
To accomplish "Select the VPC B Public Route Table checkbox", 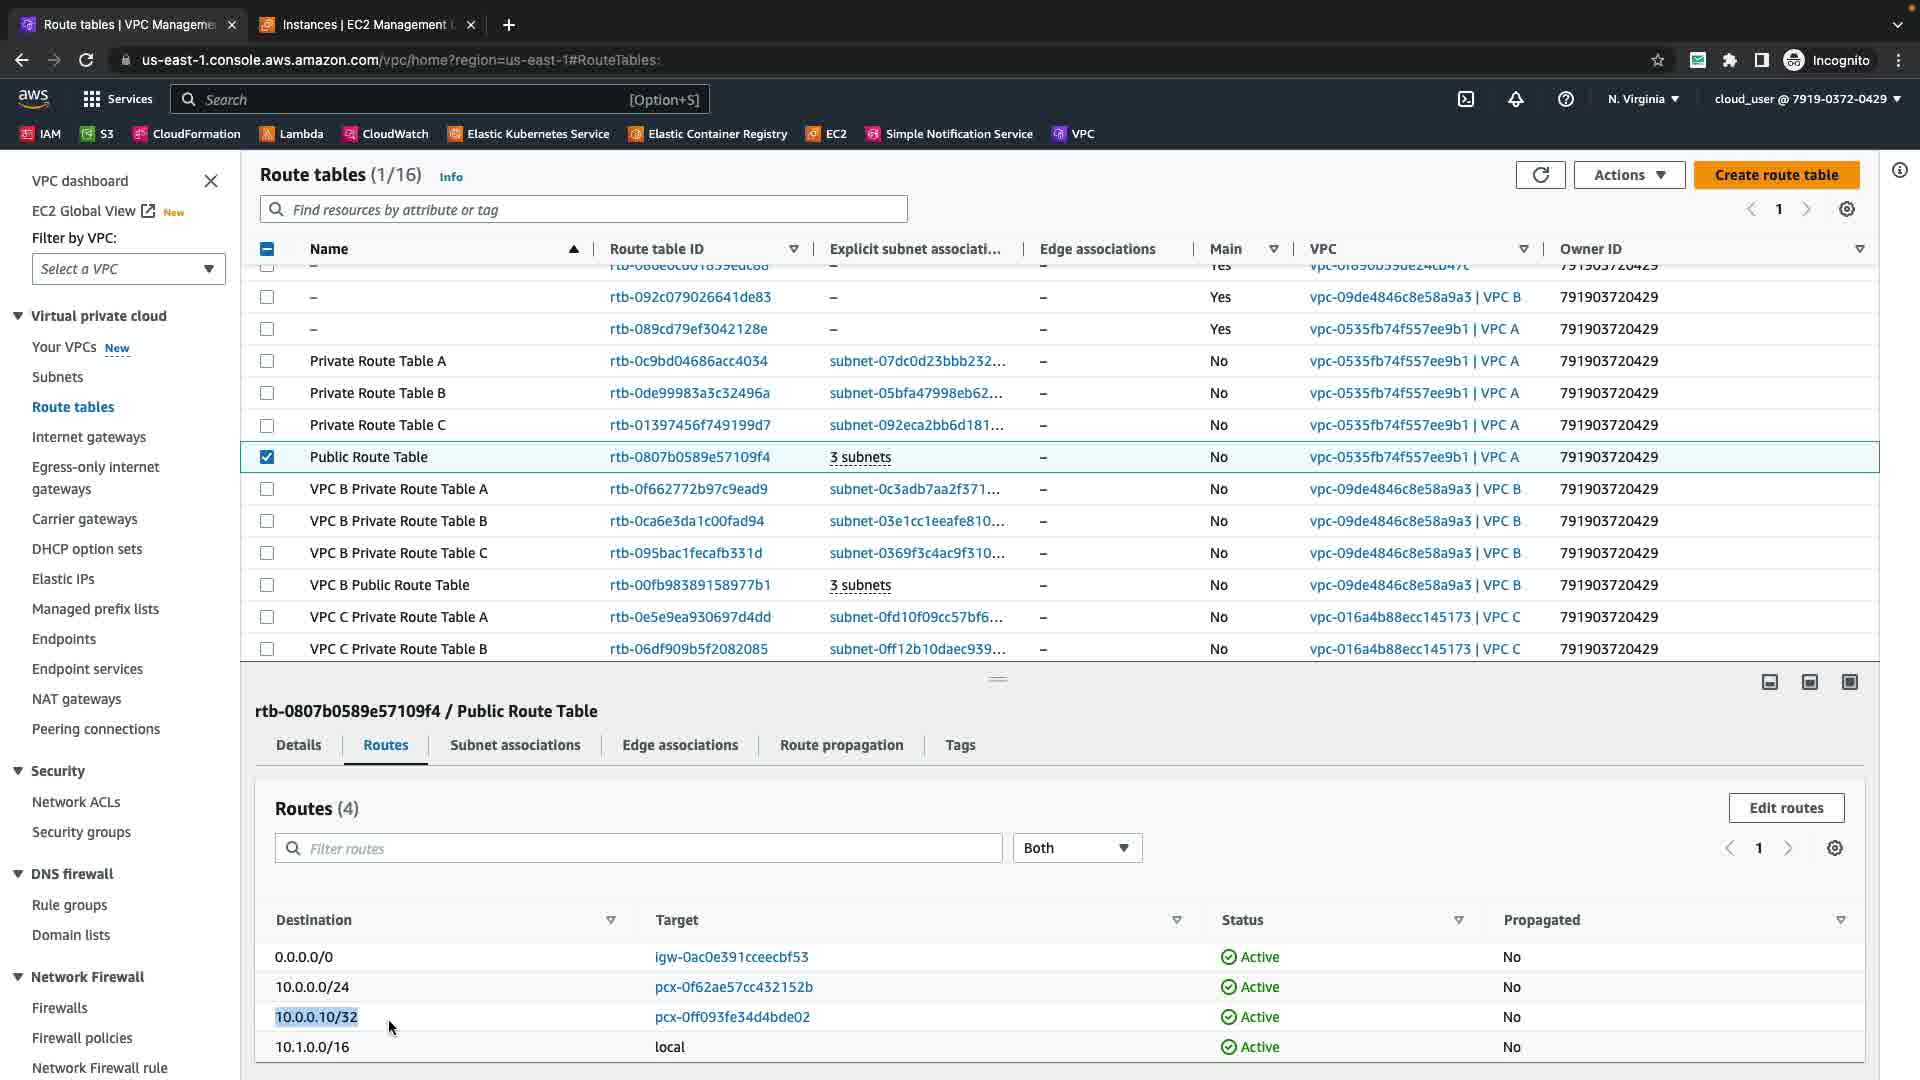I will click(267, 585).
